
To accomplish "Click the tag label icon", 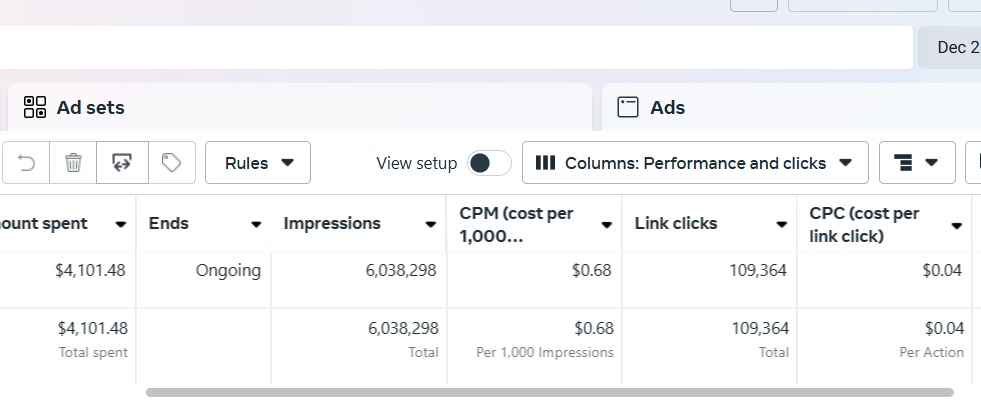I will click(171, 162).
